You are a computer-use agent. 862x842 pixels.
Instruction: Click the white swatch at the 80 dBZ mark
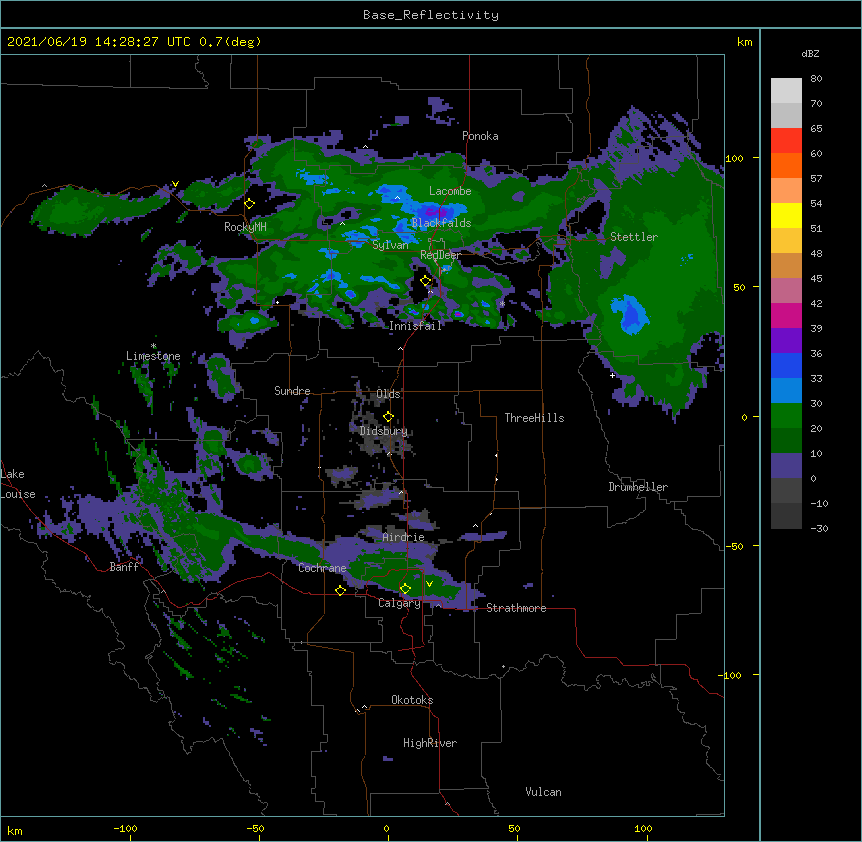pos(786,91)
